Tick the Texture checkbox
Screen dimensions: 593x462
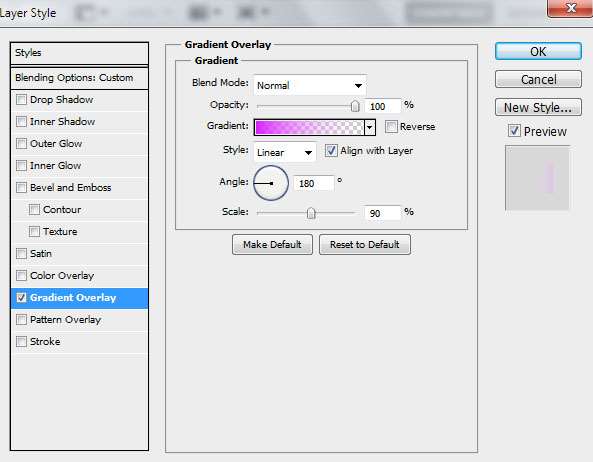coord(34,231)
